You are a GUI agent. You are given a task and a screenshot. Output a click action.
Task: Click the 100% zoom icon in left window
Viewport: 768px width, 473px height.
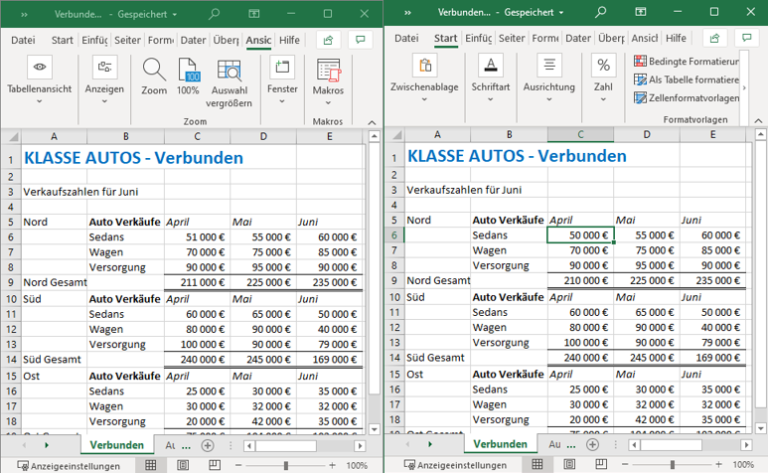click(188, 70)
